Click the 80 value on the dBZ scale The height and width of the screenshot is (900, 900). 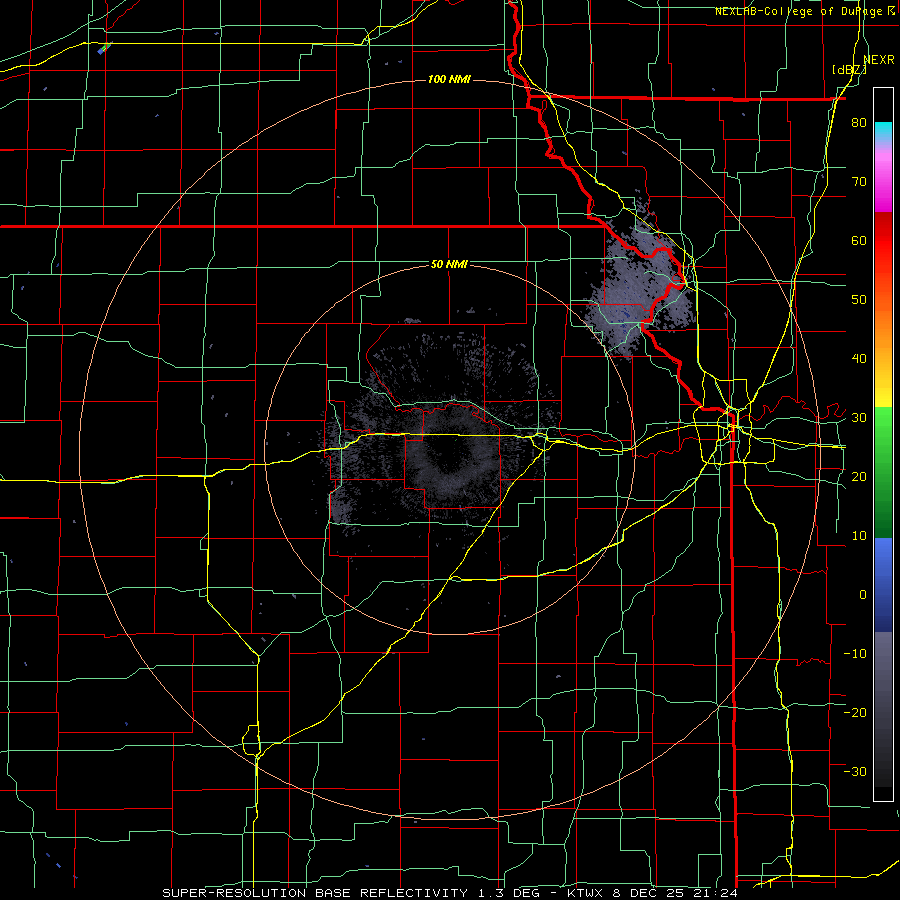[859, 123]
